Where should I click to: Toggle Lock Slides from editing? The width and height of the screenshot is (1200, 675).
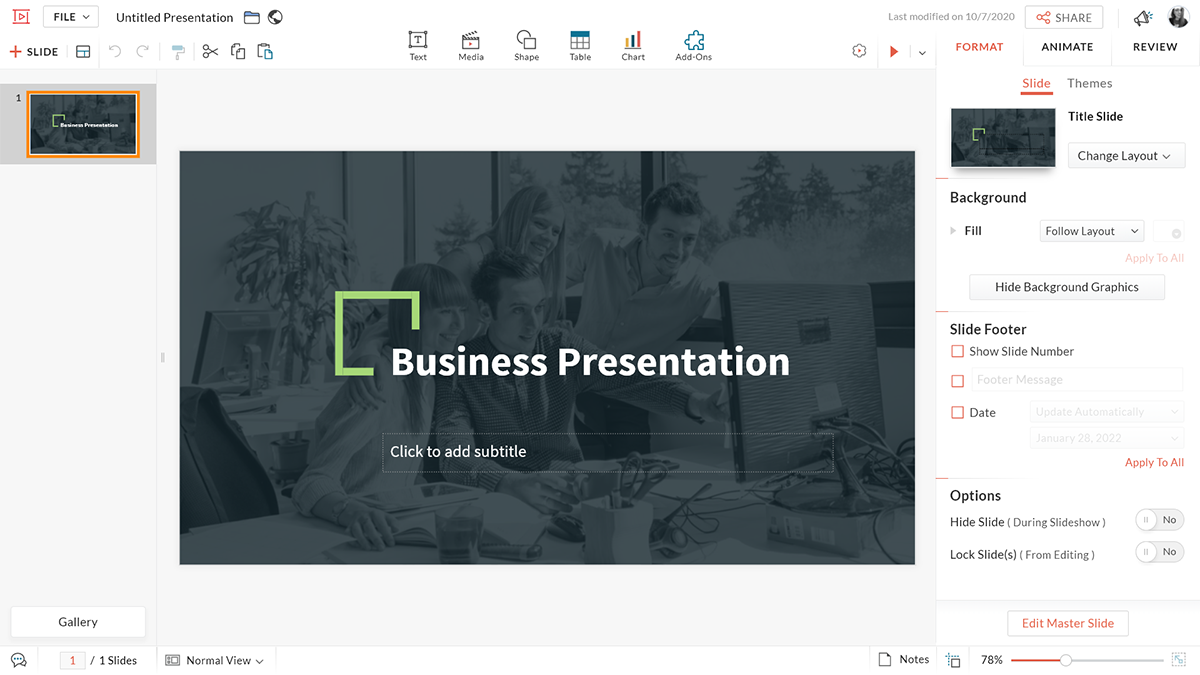(1159, 551)
